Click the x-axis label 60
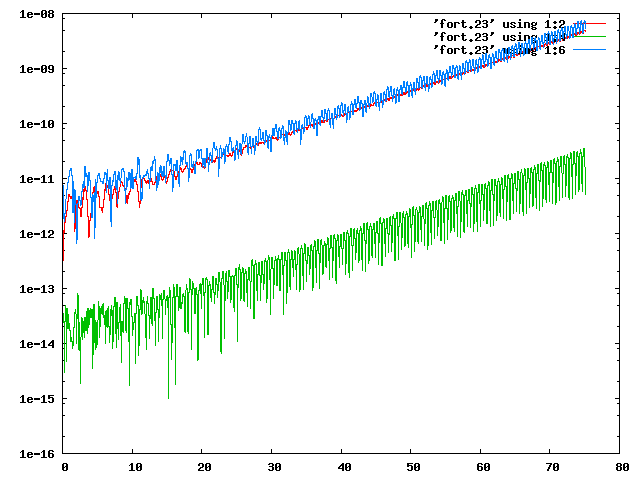Viewport: 640px width, 480px height. [x=483, y=467]
